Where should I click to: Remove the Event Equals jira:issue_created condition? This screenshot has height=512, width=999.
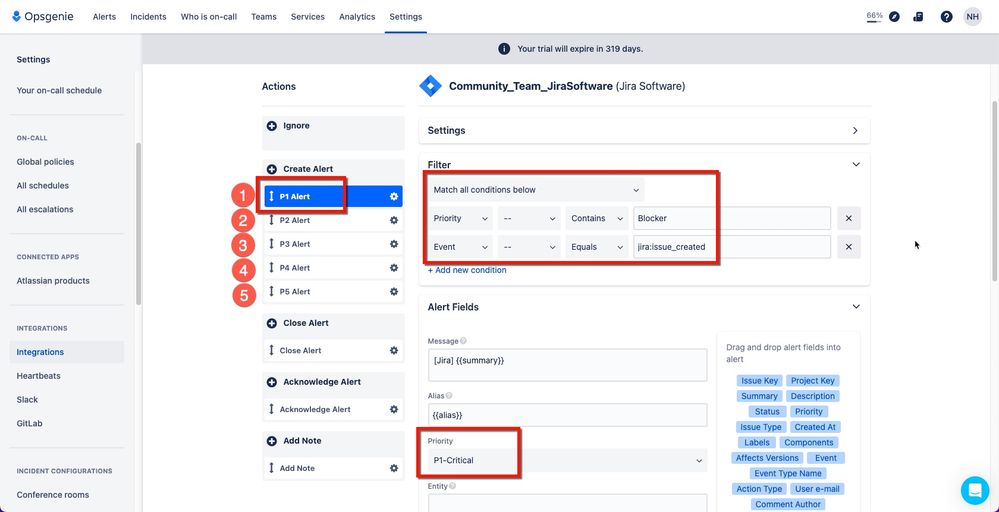(x=849, y=247)
